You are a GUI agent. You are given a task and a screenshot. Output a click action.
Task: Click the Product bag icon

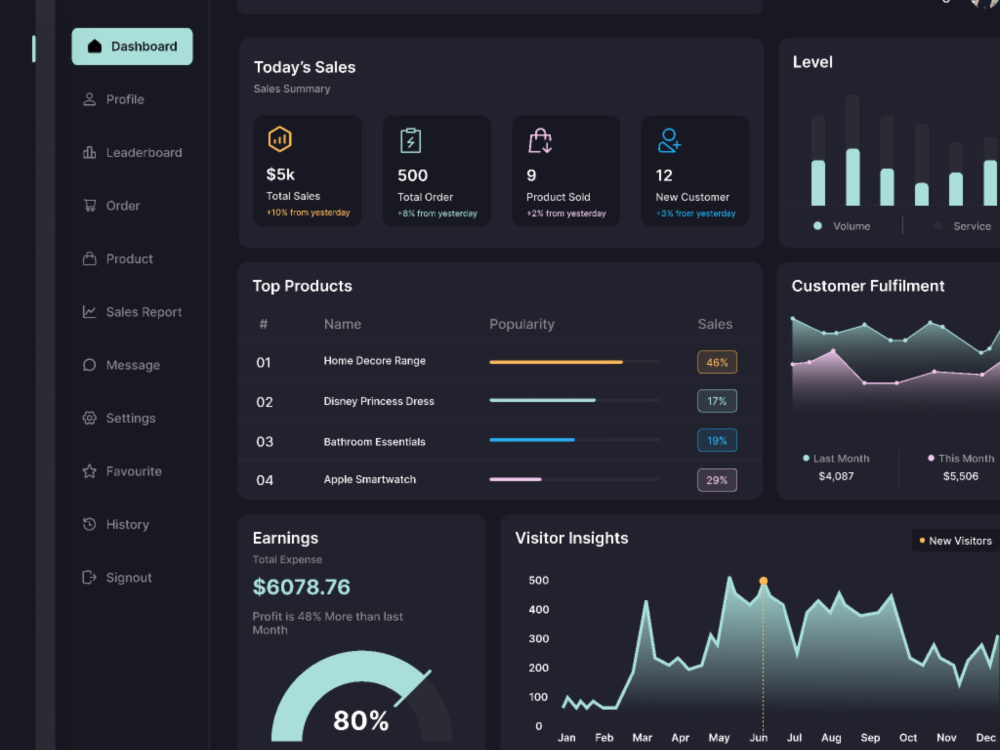pyautogui.click(x=89, y=258)
